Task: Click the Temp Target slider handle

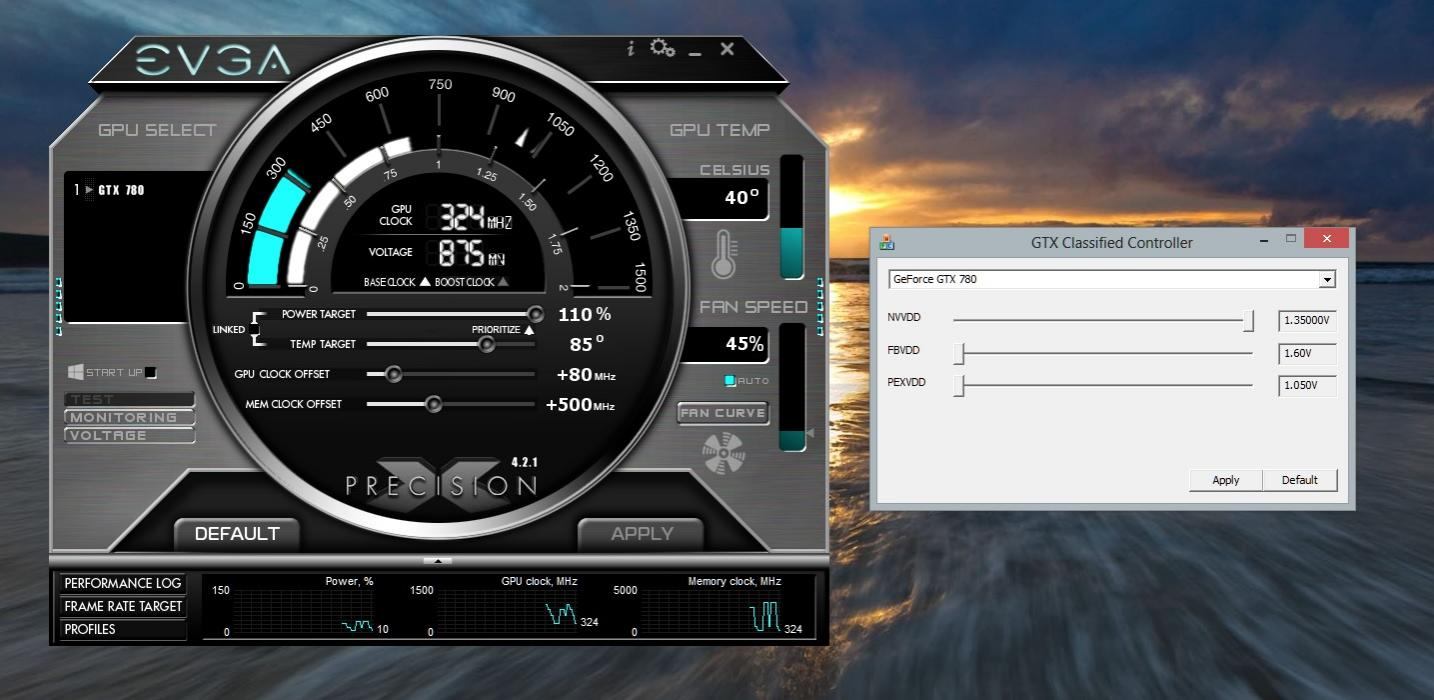Action: click(487, 344)
